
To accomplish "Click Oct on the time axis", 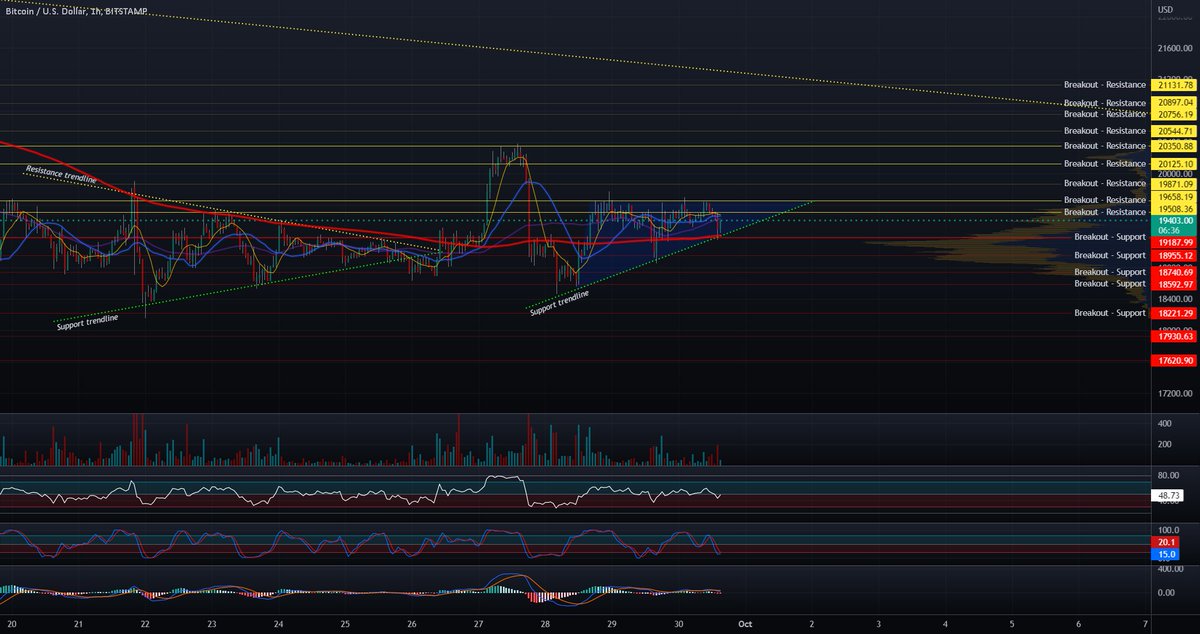I will click(x=745, y=624).
